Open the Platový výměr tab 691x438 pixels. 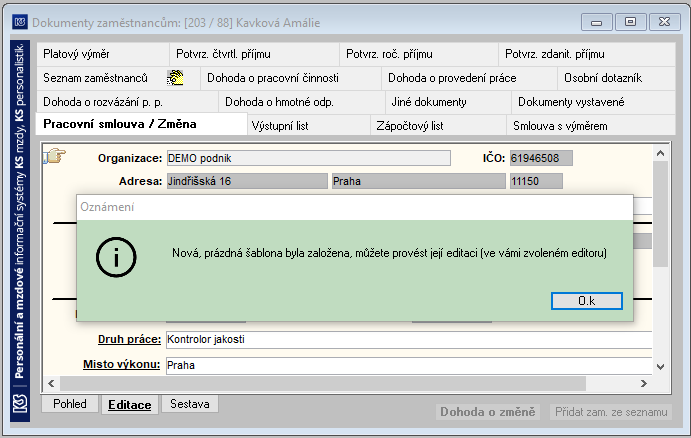103,54
